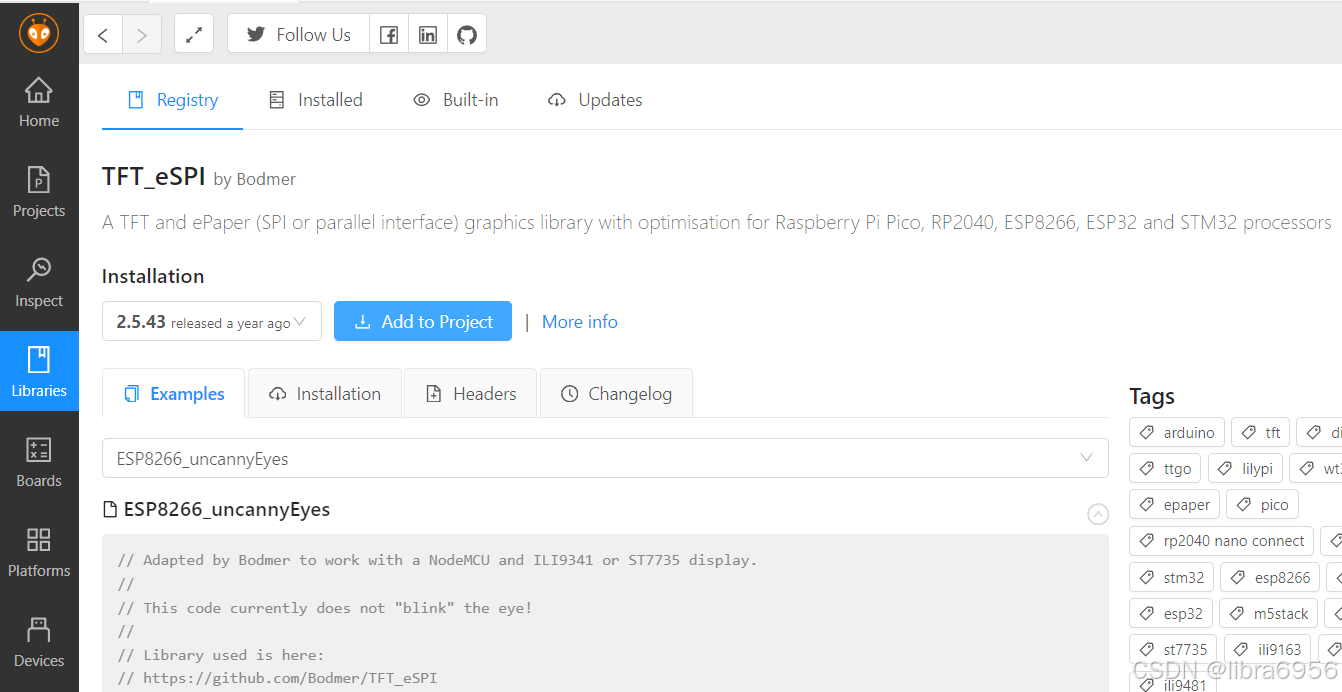Click the rp2040 nano connect tag
Viewport: 1342px width, 692px height.
pos(1221,541)
